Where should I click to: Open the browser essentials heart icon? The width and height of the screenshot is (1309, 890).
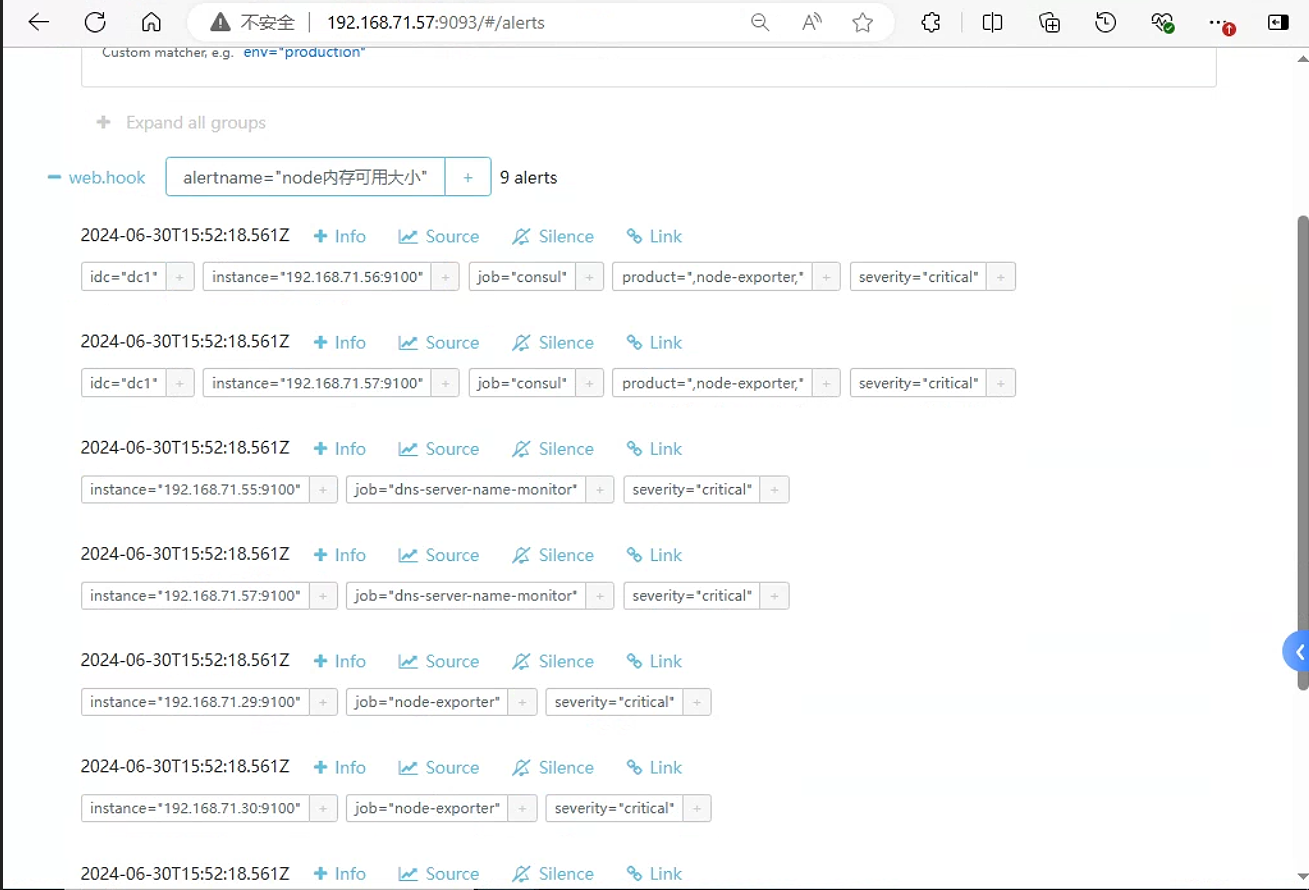point(1162,22)
